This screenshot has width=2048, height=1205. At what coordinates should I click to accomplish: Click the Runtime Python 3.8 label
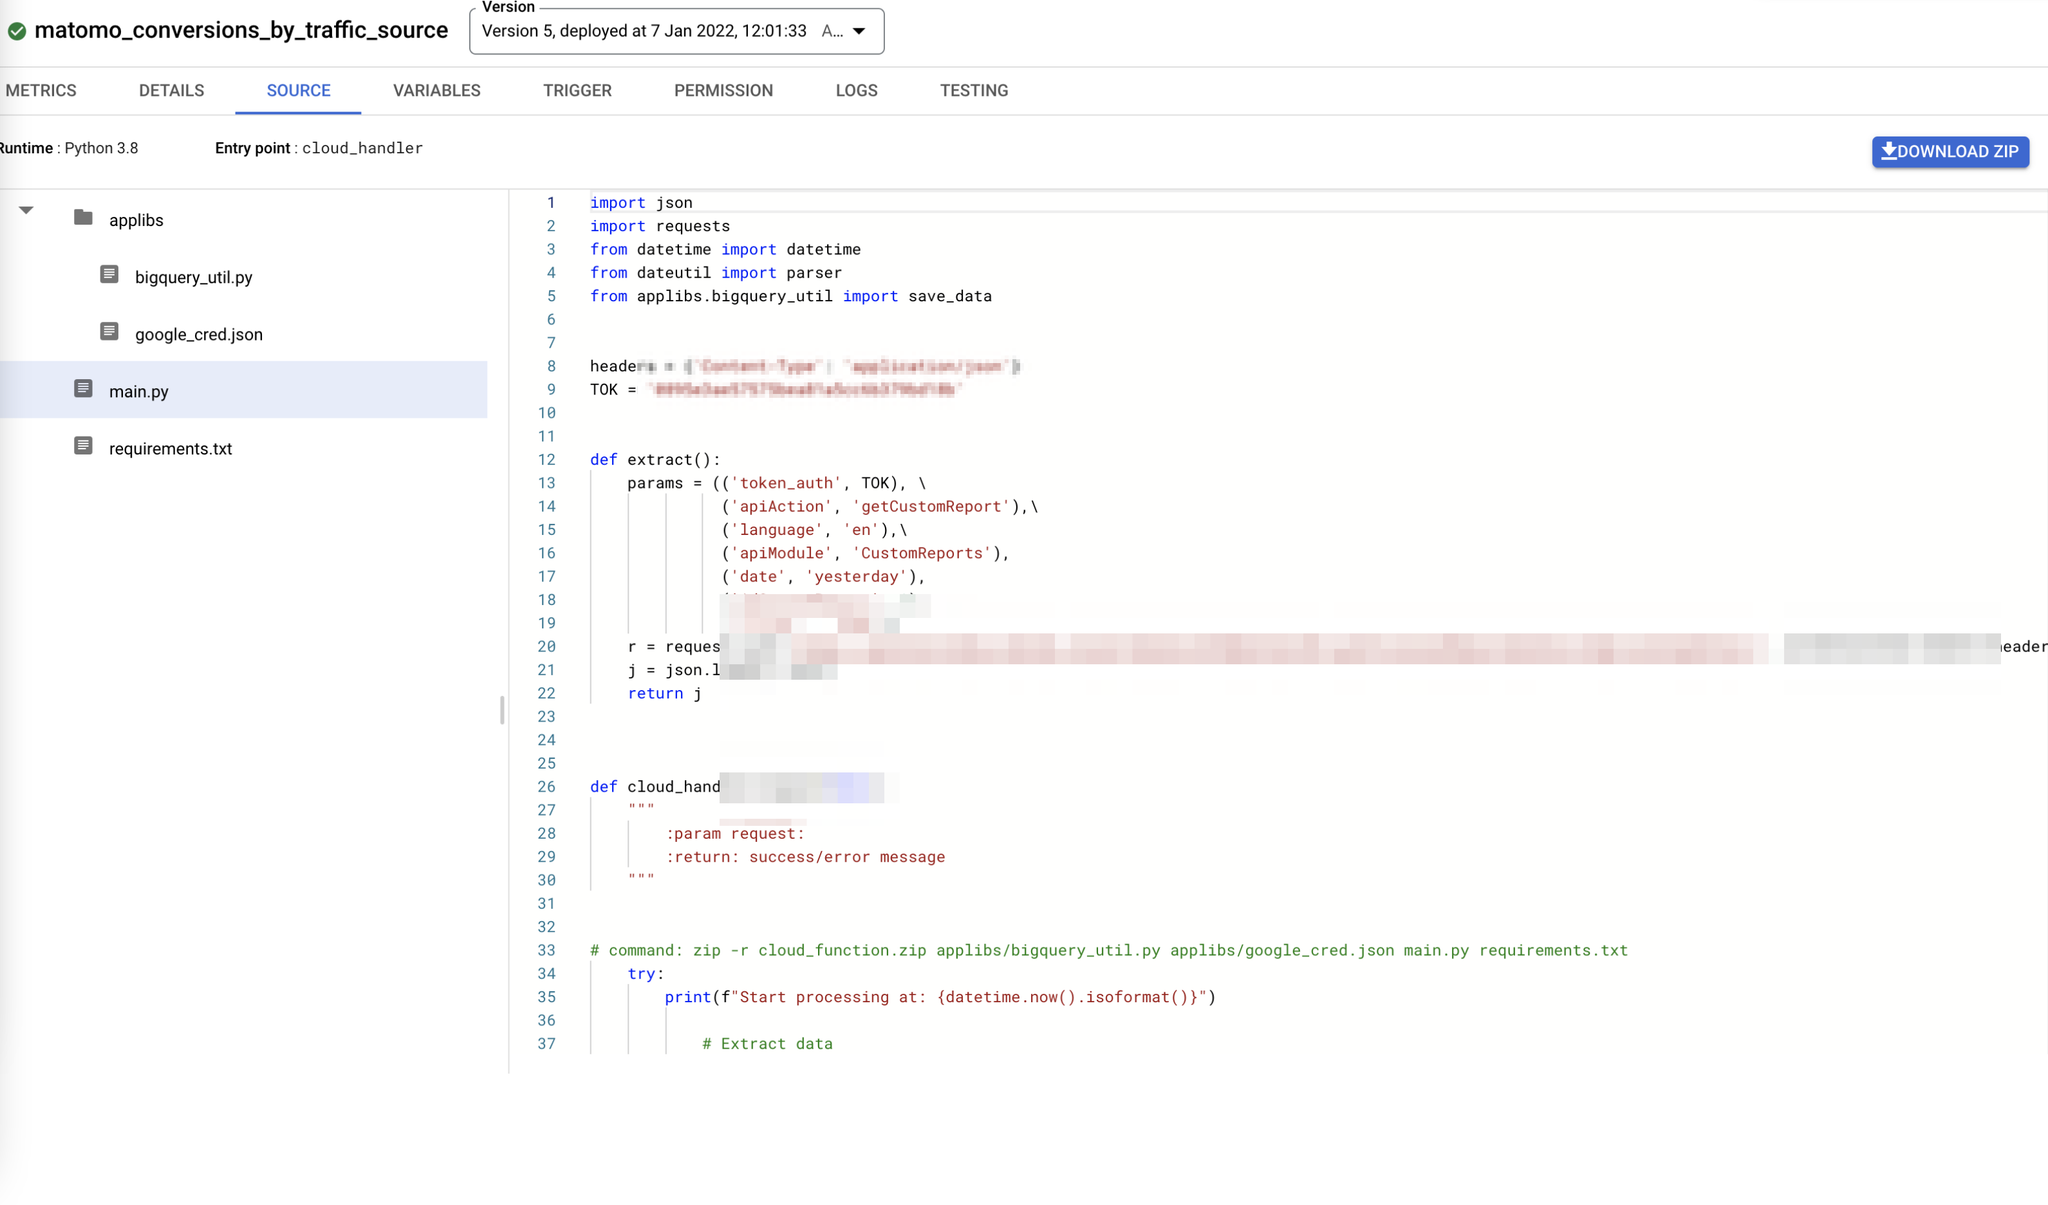tap(69, 148)
